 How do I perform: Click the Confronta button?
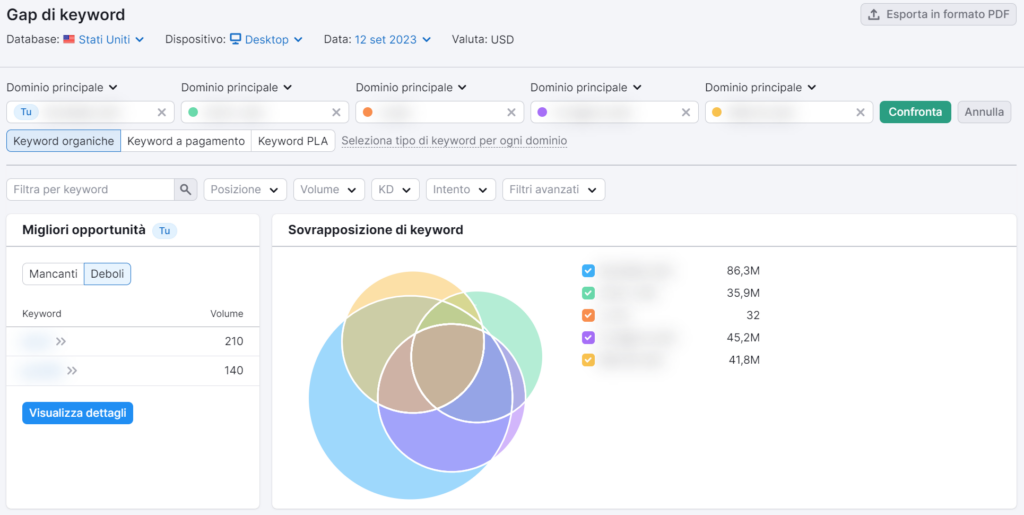(916, 112)
